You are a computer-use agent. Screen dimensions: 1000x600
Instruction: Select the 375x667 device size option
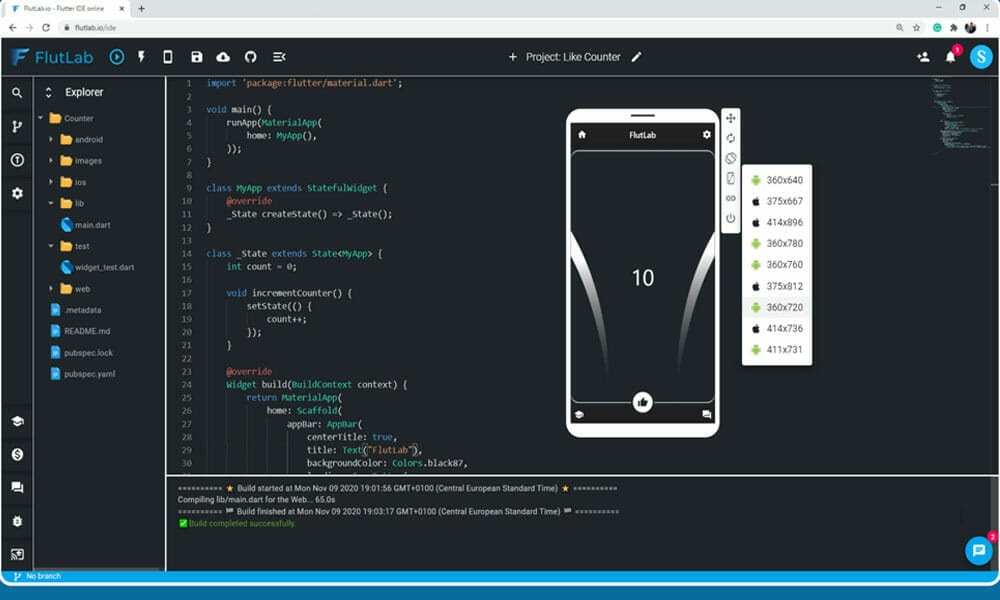coord(784,202)
